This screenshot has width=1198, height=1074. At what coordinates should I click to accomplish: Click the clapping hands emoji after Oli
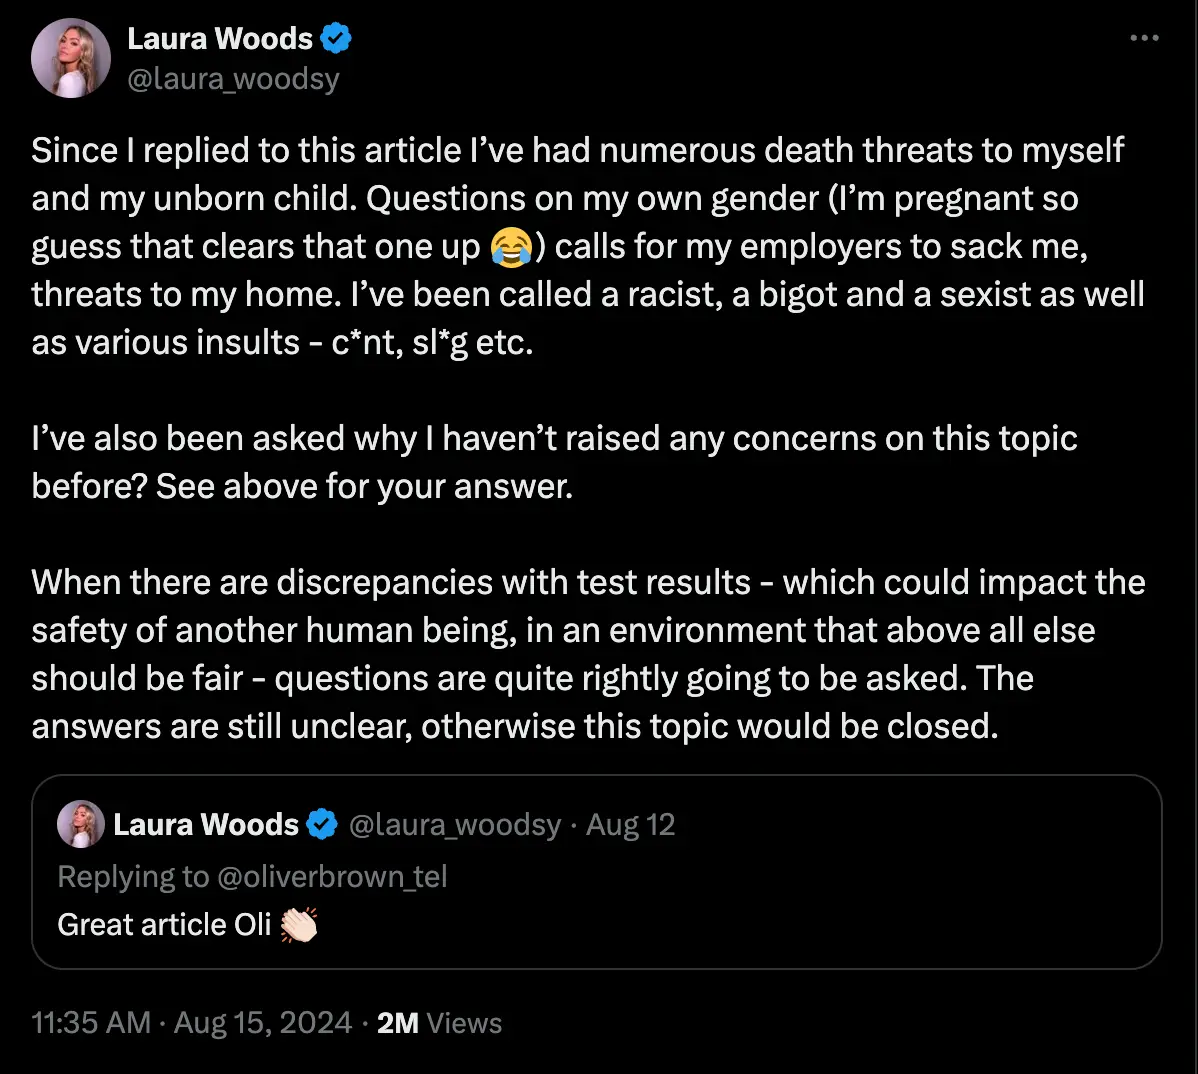(x=299, y=925)
